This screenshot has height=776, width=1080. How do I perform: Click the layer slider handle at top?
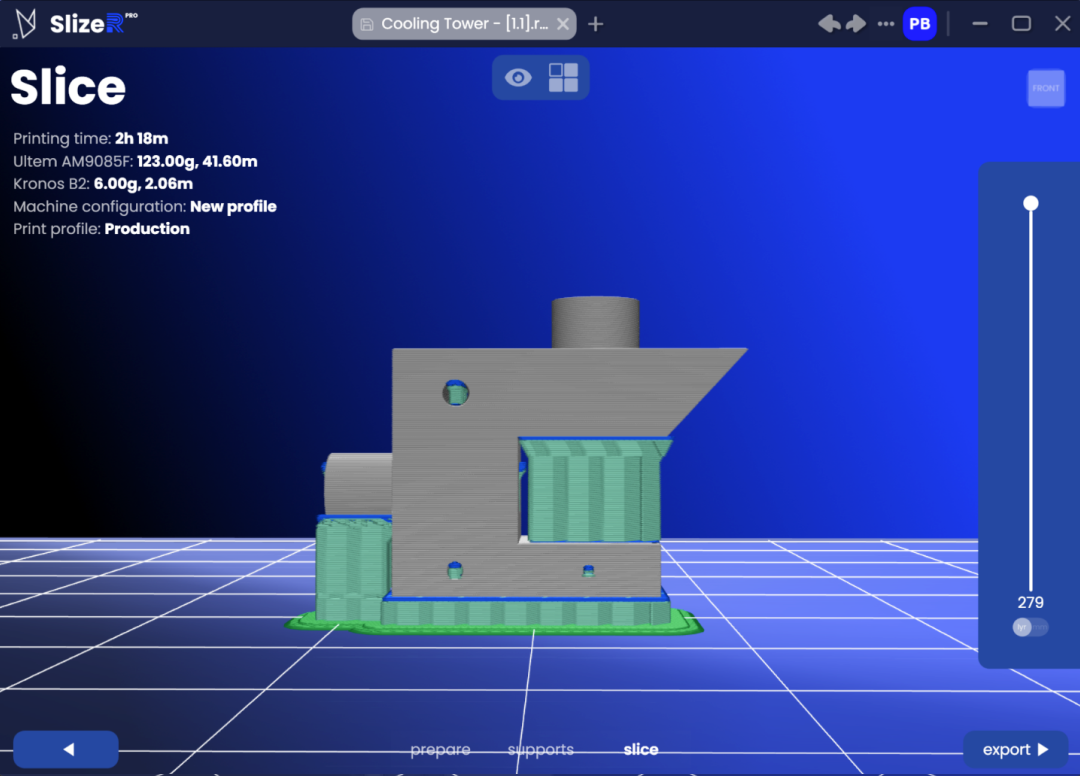1031,204
